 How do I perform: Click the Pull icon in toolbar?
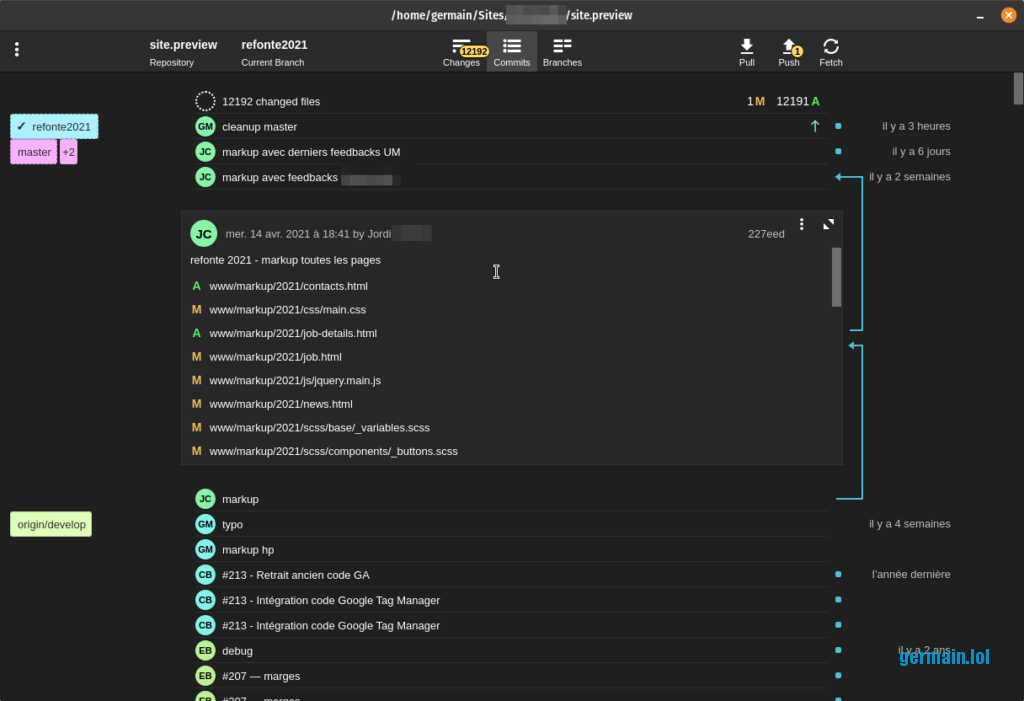coord(746,47)
